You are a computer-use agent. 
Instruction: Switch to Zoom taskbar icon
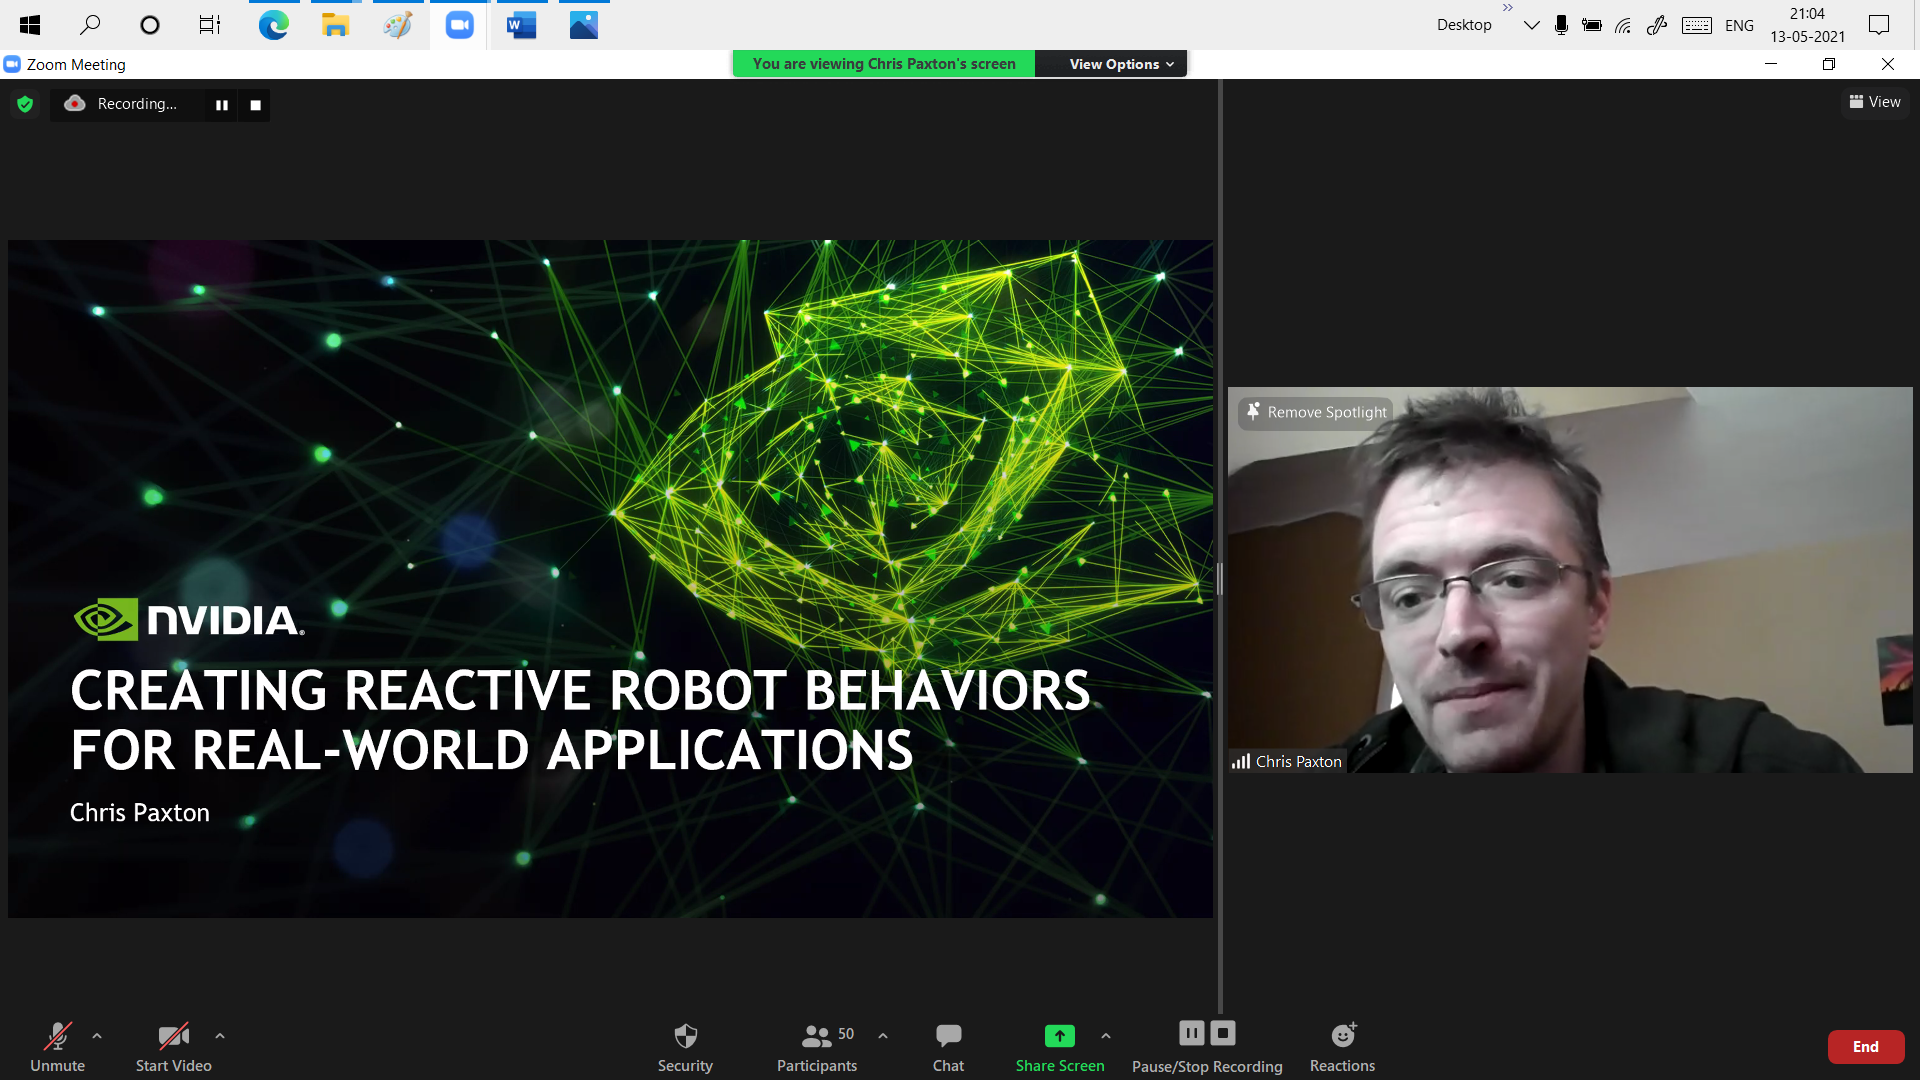click(459, 25)
